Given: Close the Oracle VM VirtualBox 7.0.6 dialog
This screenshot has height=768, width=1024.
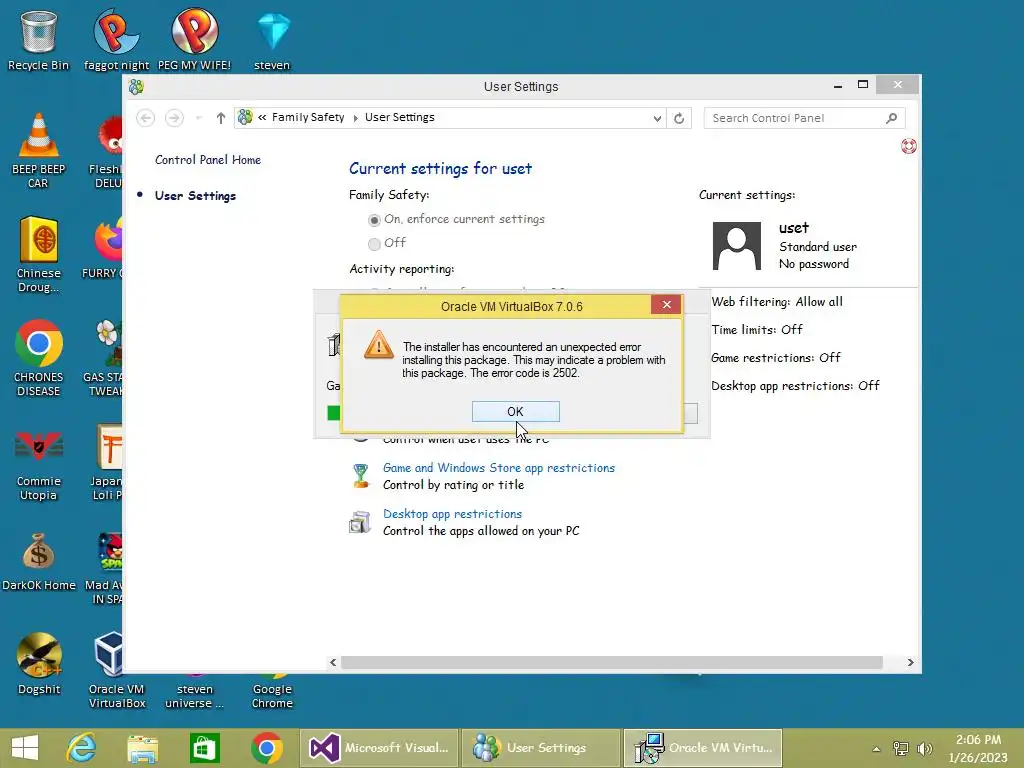Looking at the screenshot, I should pos(666,305).
